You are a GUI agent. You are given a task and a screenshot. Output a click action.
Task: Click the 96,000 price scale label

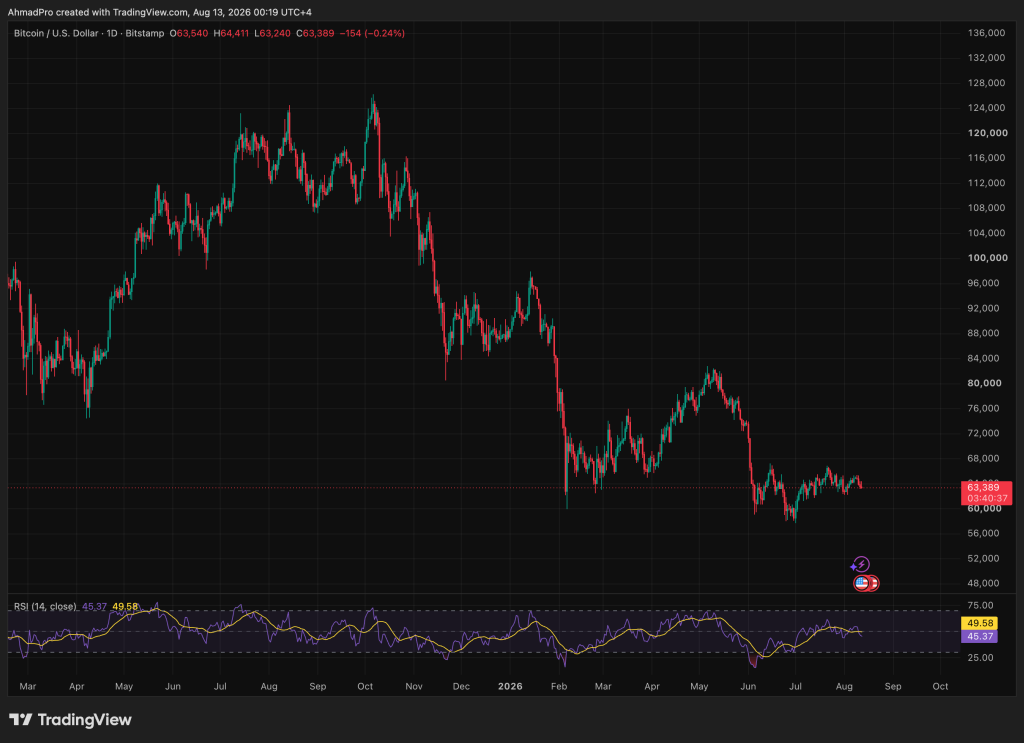tap(984, 283)
